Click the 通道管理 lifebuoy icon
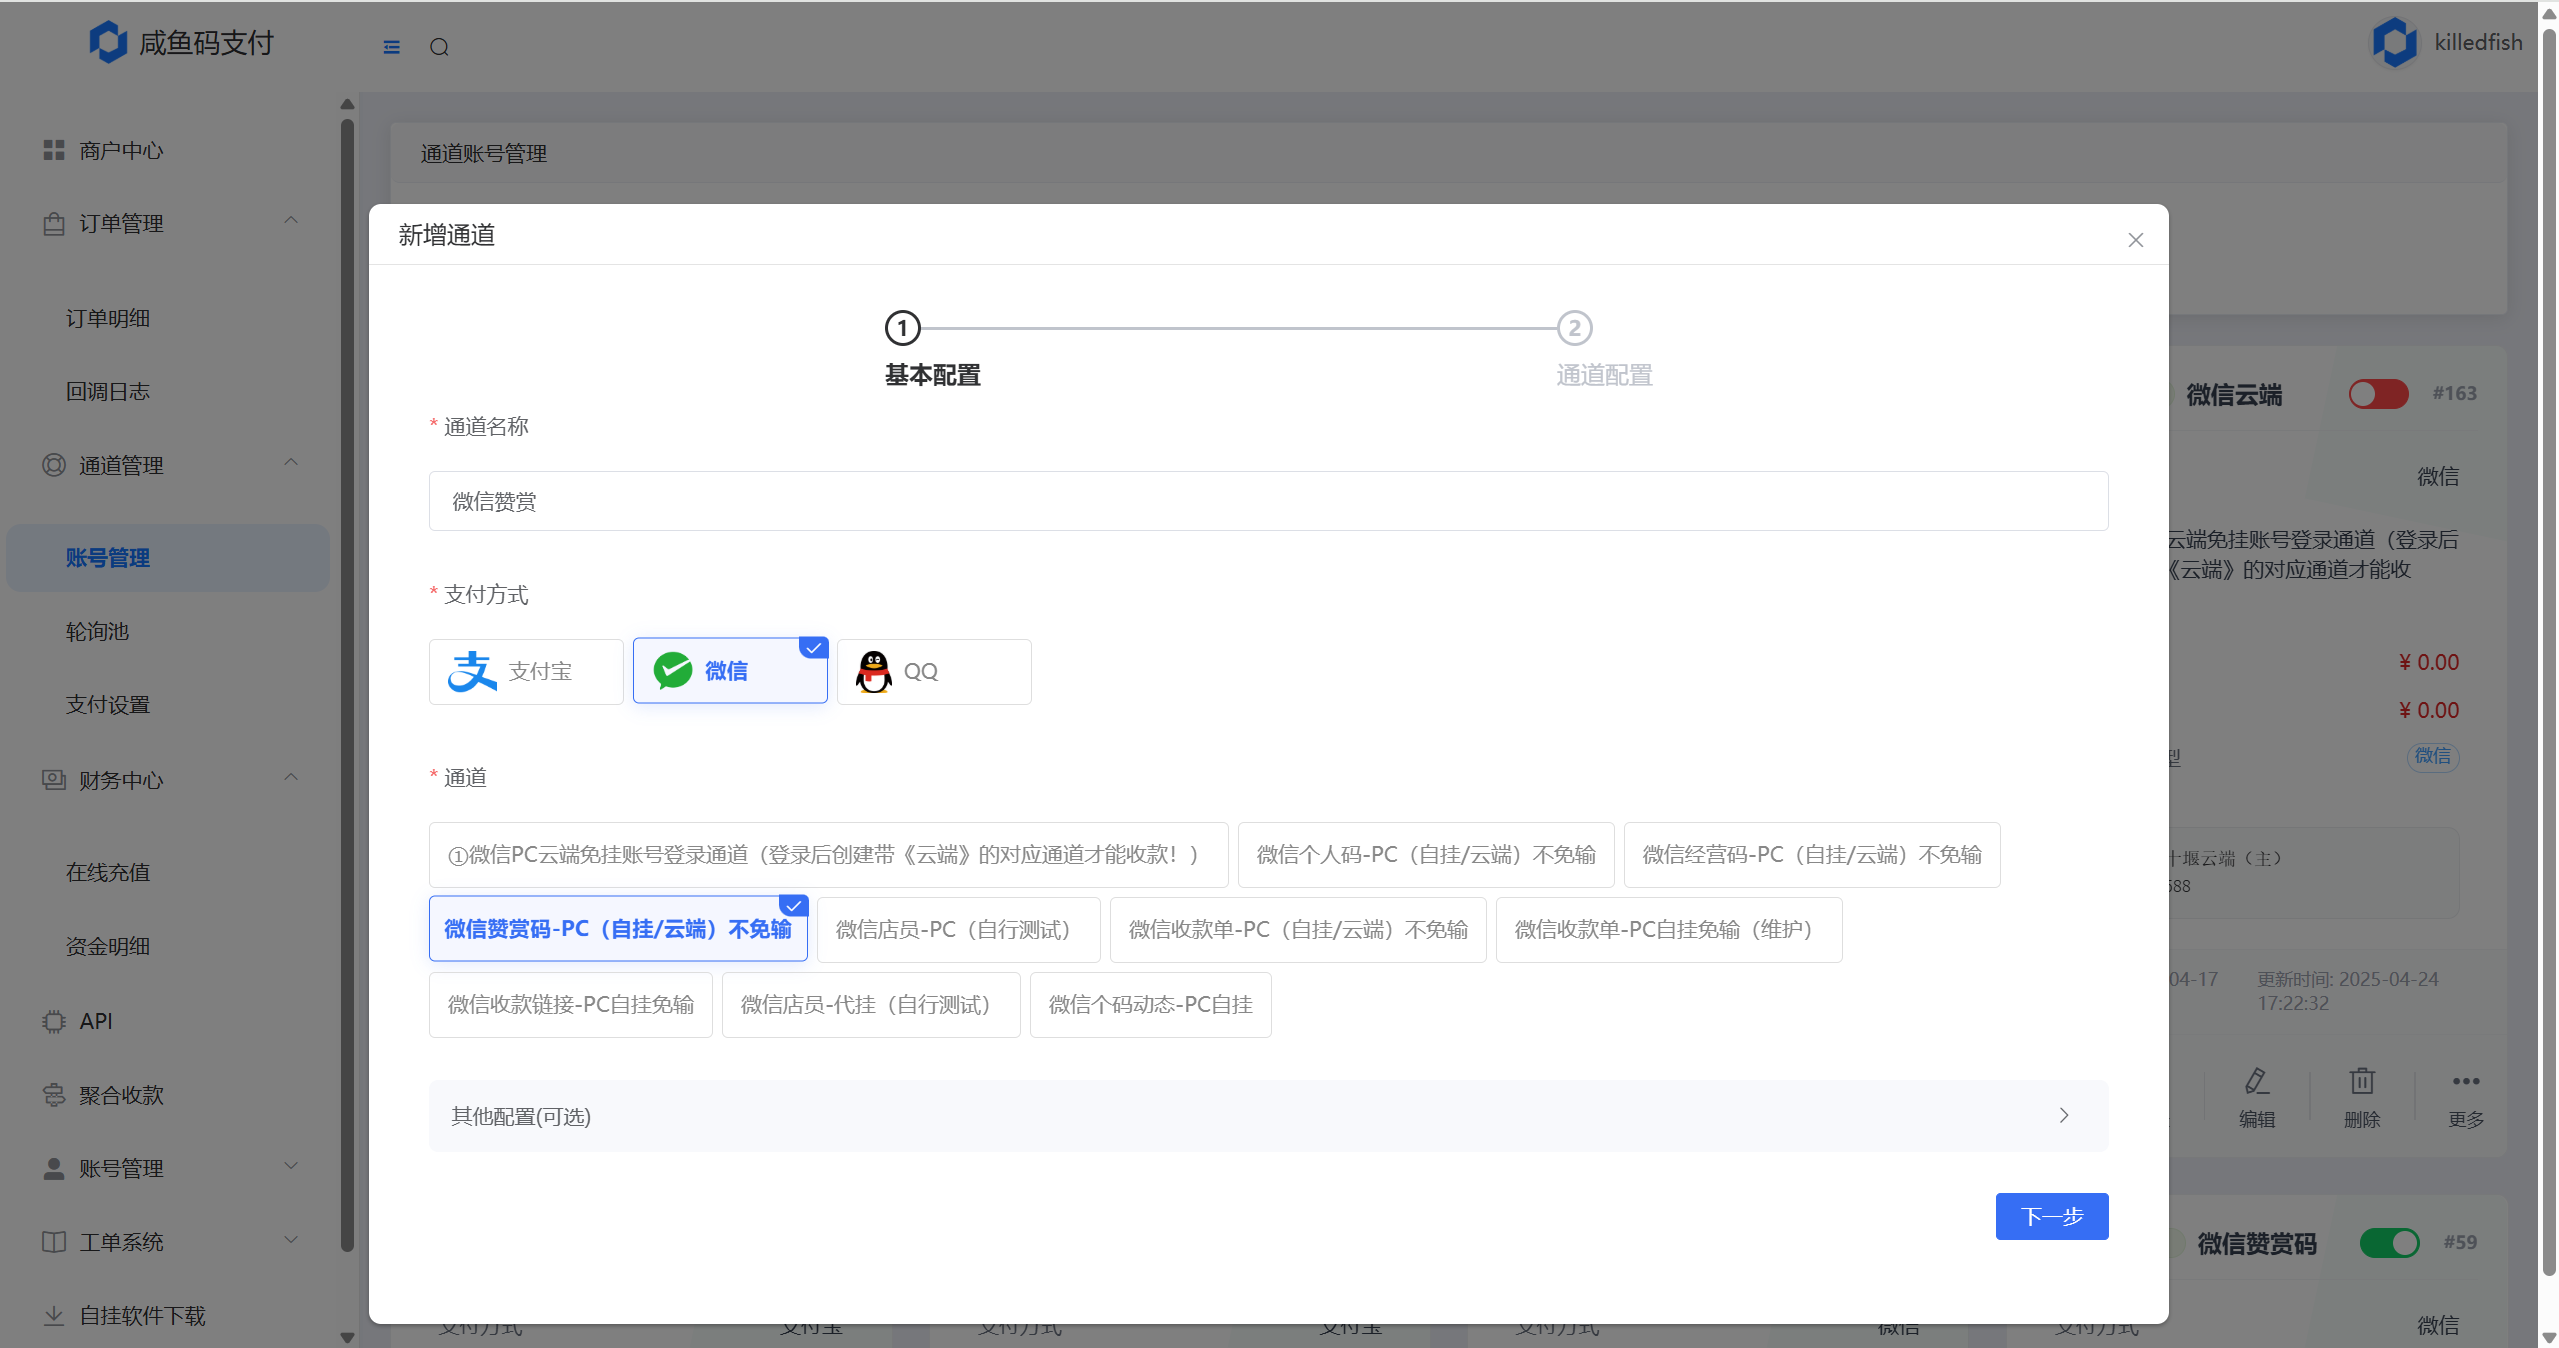2559x1348 pixels. pyautogui.click(x=54, y=465)
